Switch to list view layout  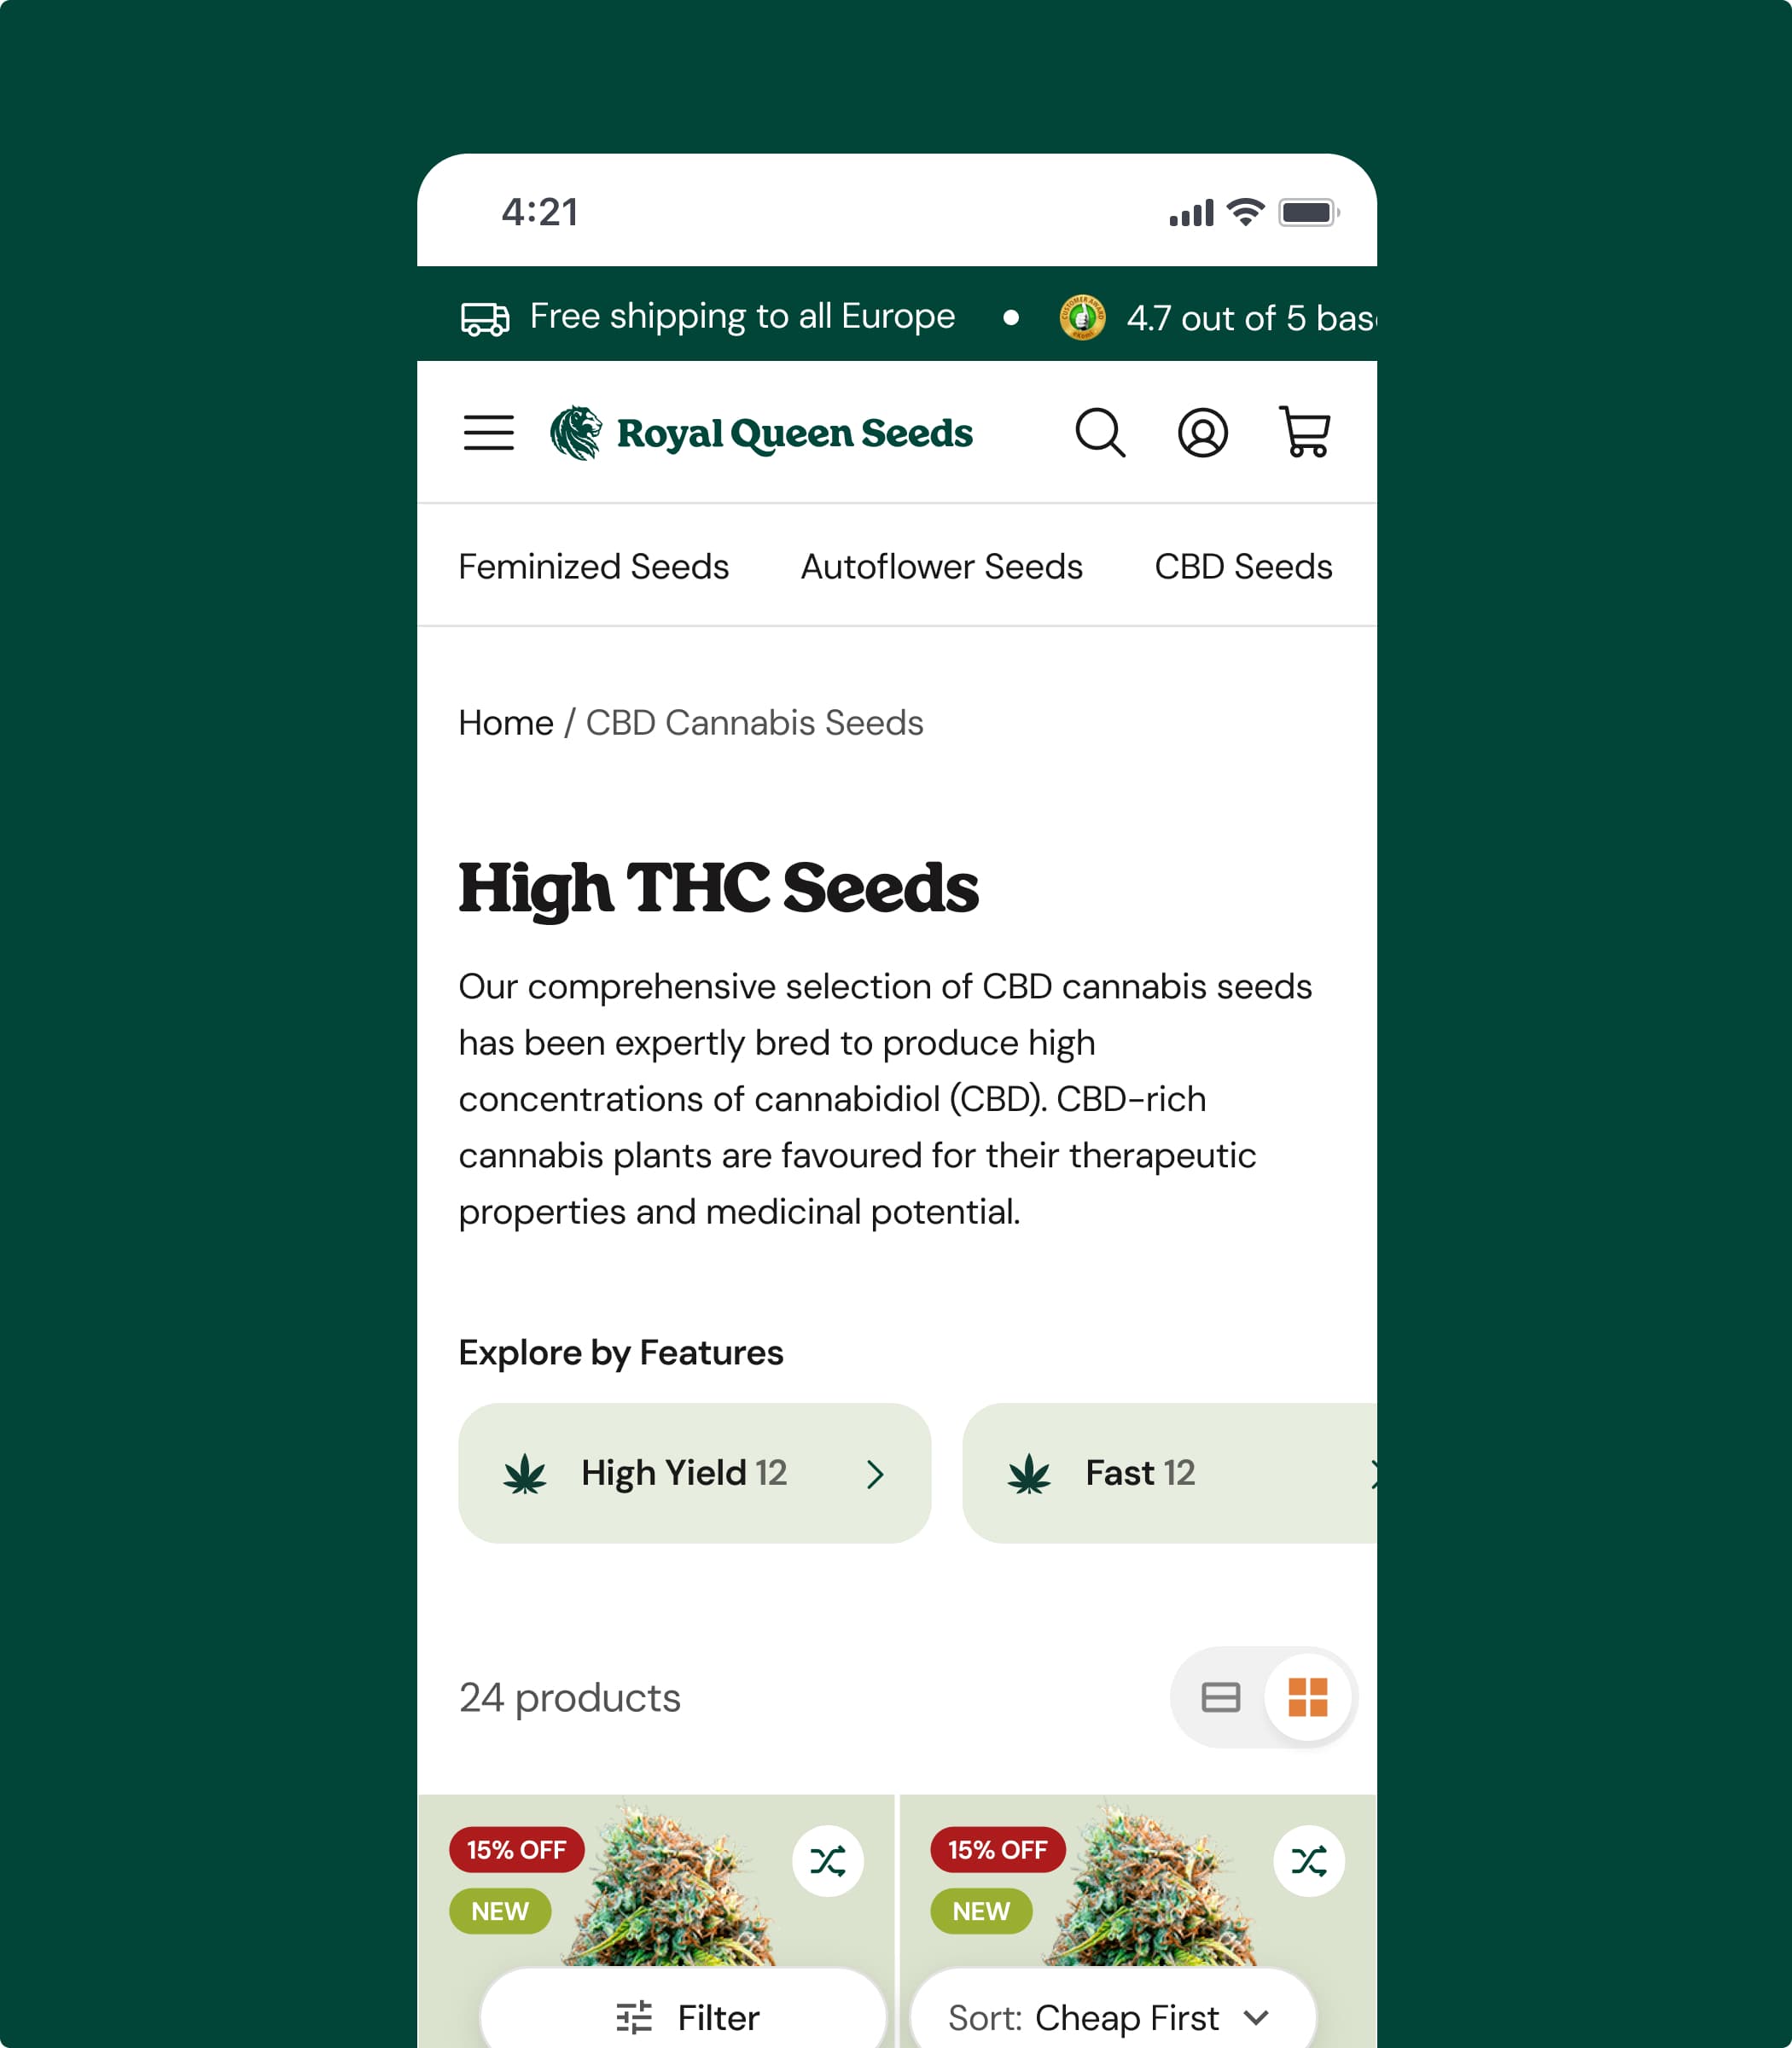click(1220, 1697)
